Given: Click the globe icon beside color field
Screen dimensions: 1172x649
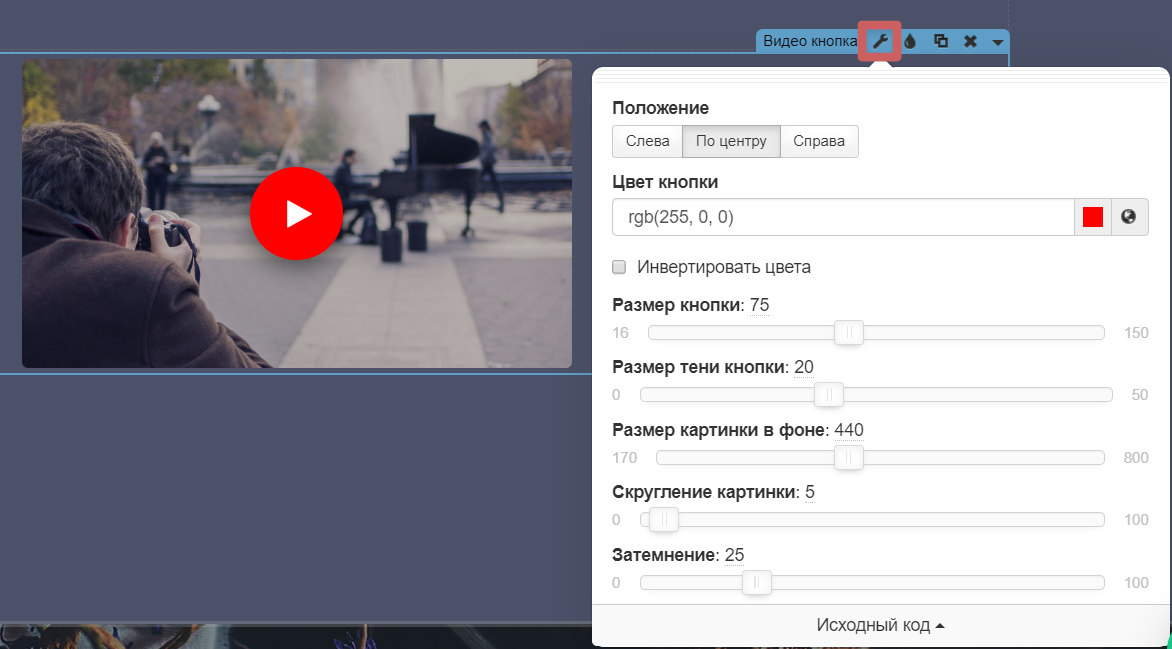Looking at the screenshot, I should tap(1129, 217).
